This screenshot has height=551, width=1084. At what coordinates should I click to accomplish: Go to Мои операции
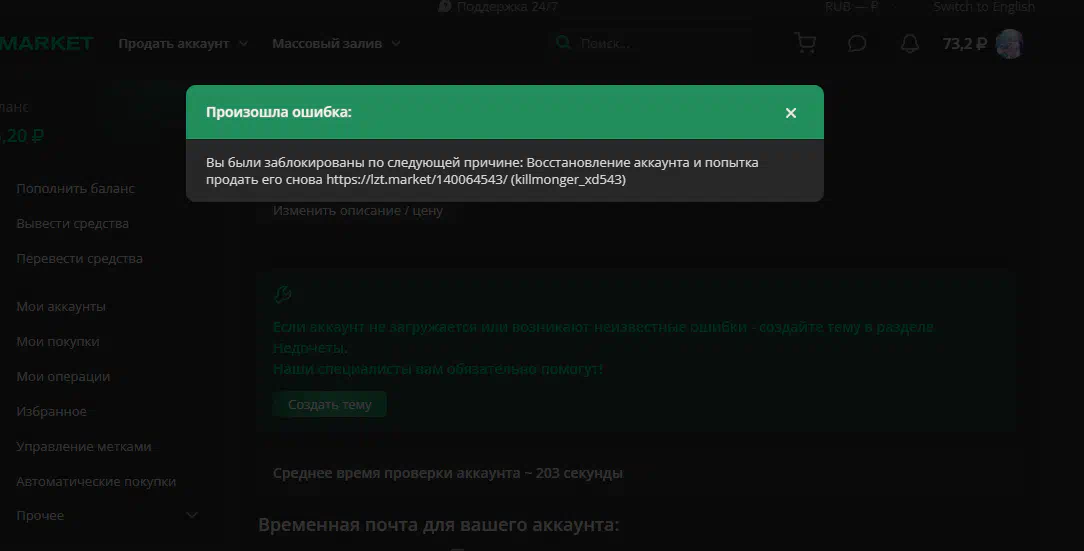63,377
